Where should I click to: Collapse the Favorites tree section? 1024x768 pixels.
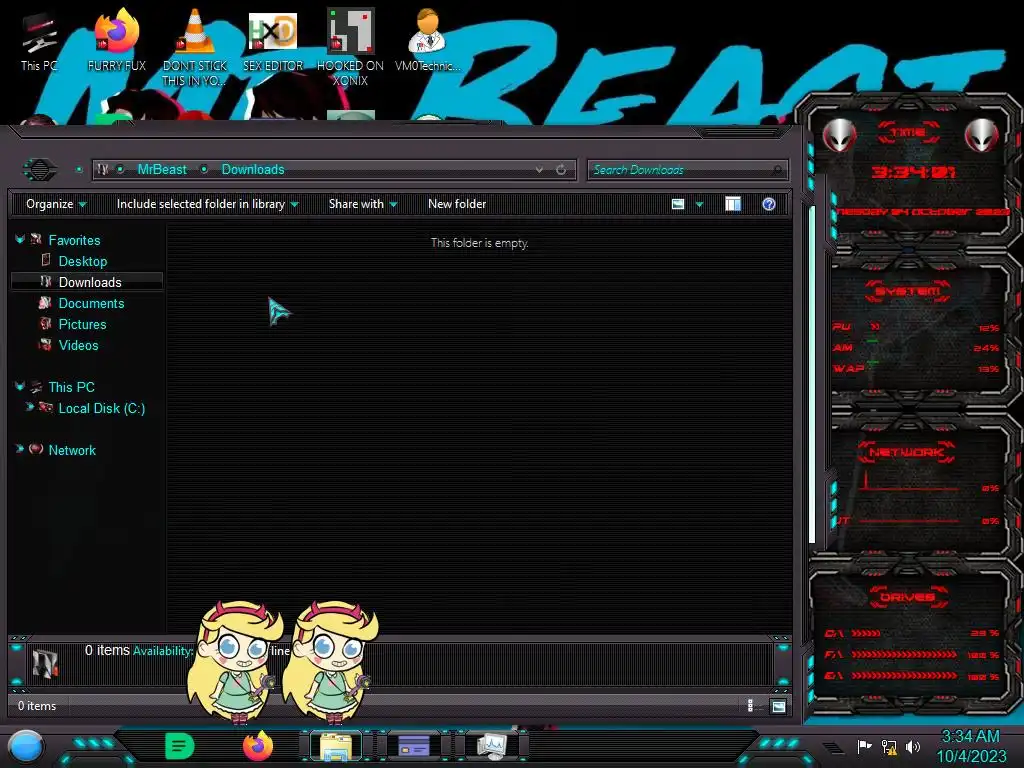tap(20, 240)
